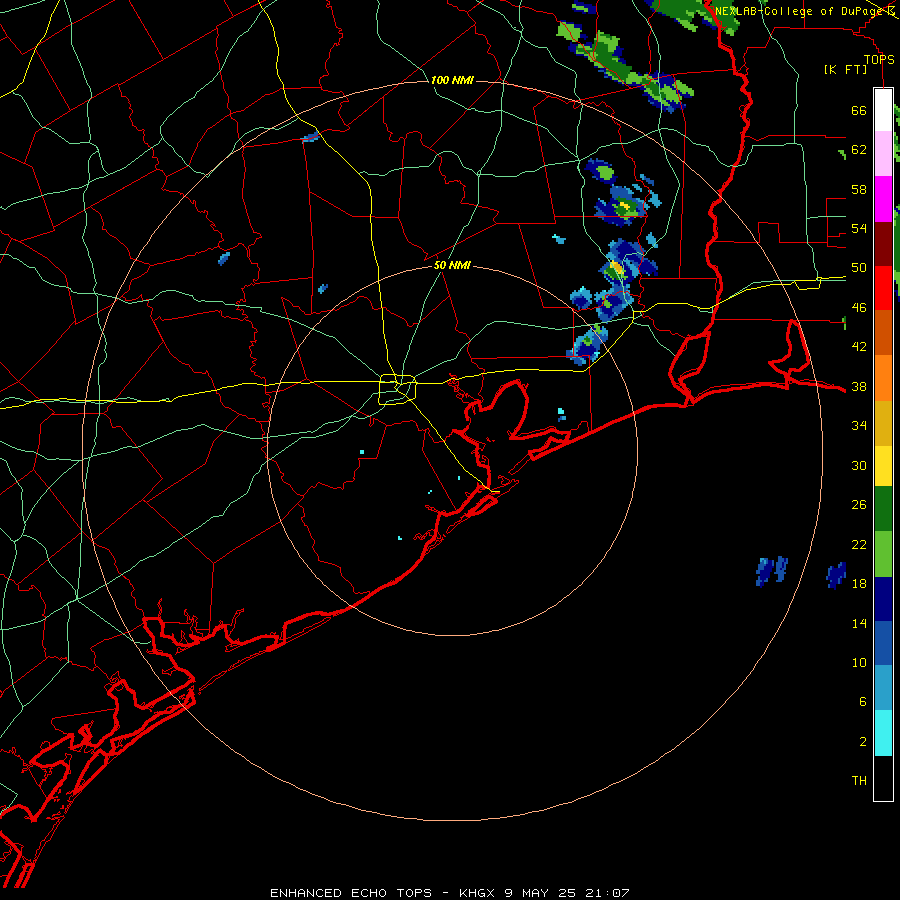Screen dimensions: 900x900
Task: Click the 34 legend value
Action: (859, 426)
